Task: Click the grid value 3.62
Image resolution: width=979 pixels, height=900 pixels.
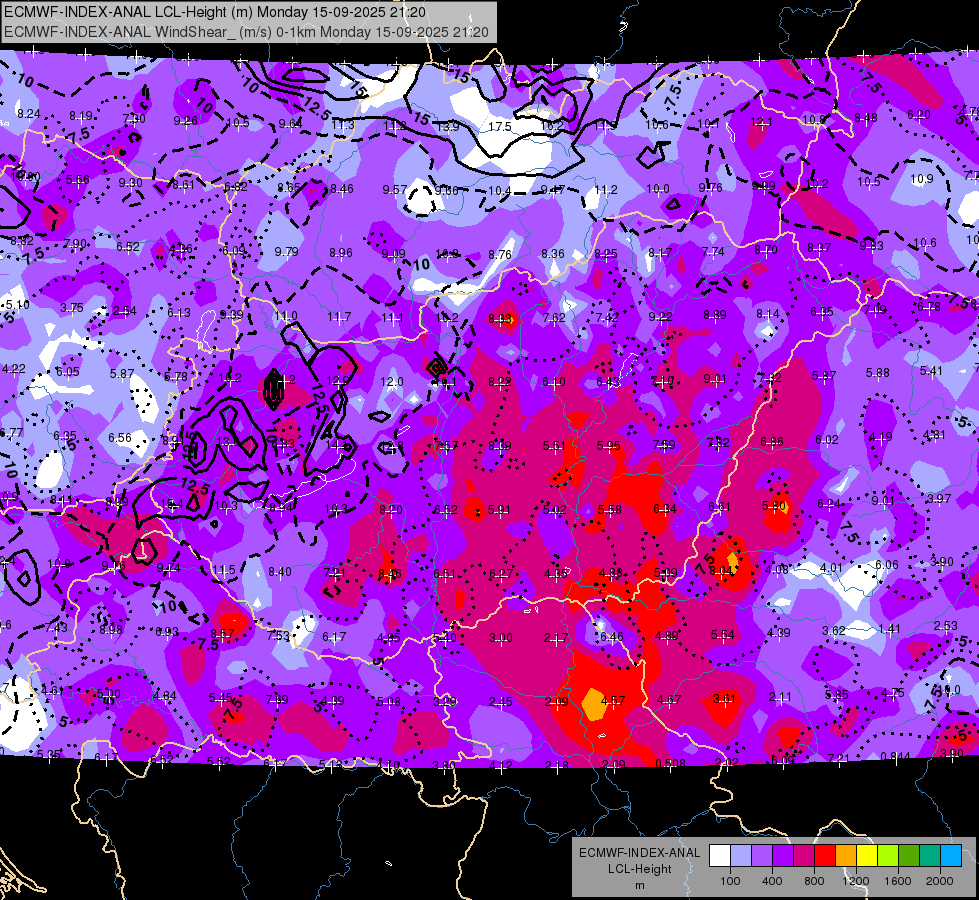Action: tap(834, 631)
